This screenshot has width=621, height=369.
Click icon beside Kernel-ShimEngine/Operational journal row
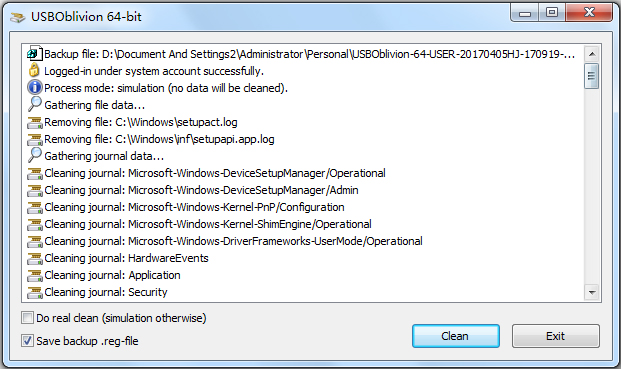(x=34, y=224)
